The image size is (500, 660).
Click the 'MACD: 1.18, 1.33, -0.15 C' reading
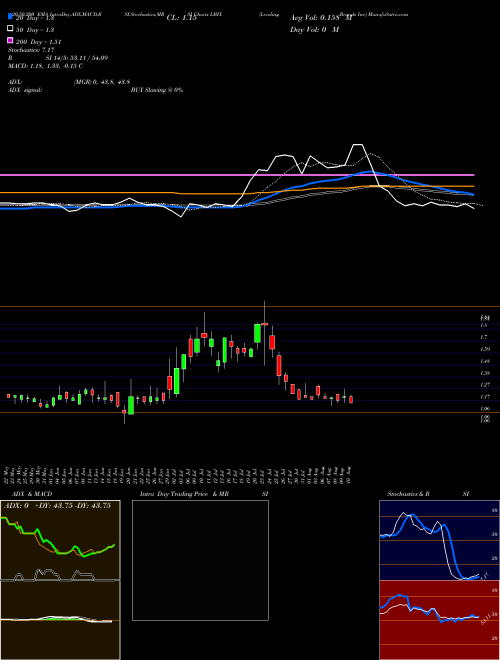pyautogui.click(x=45, y=66)
